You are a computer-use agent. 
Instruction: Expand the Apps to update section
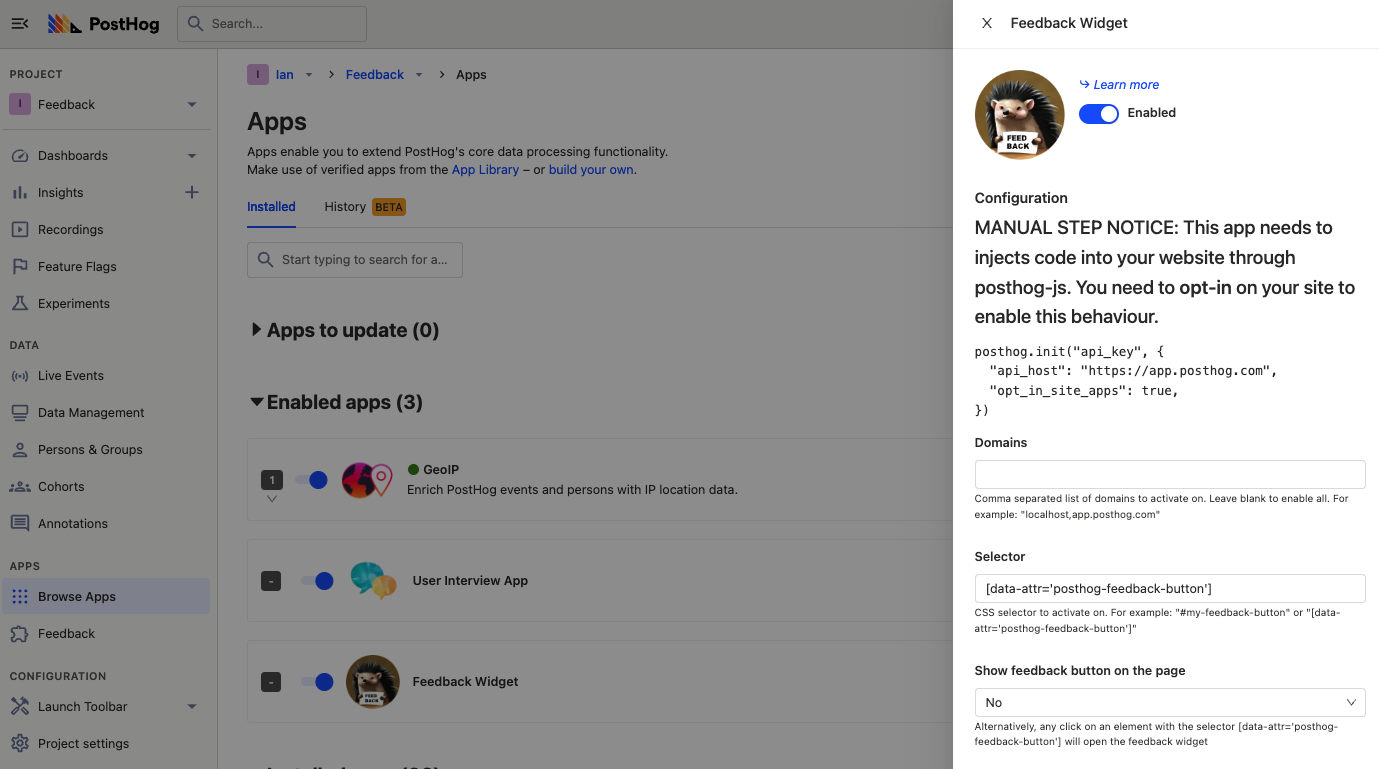point(257,330)
